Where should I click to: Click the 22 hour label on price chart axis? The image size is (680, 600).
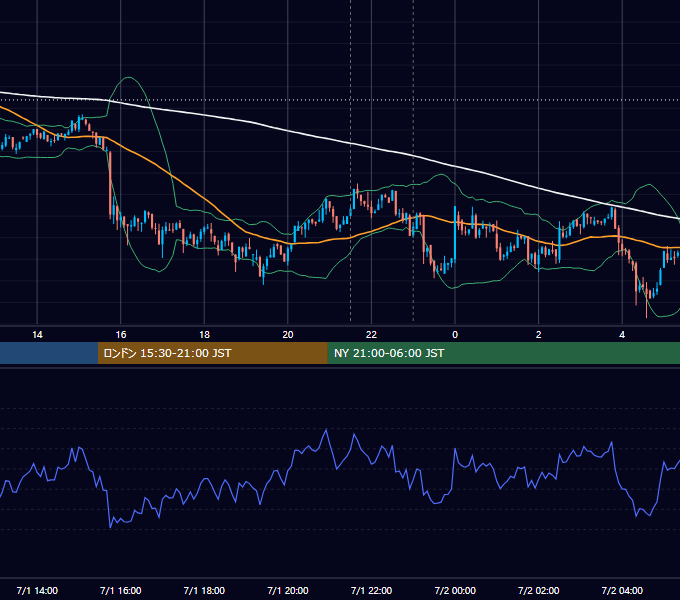click(x=371, y=335)
